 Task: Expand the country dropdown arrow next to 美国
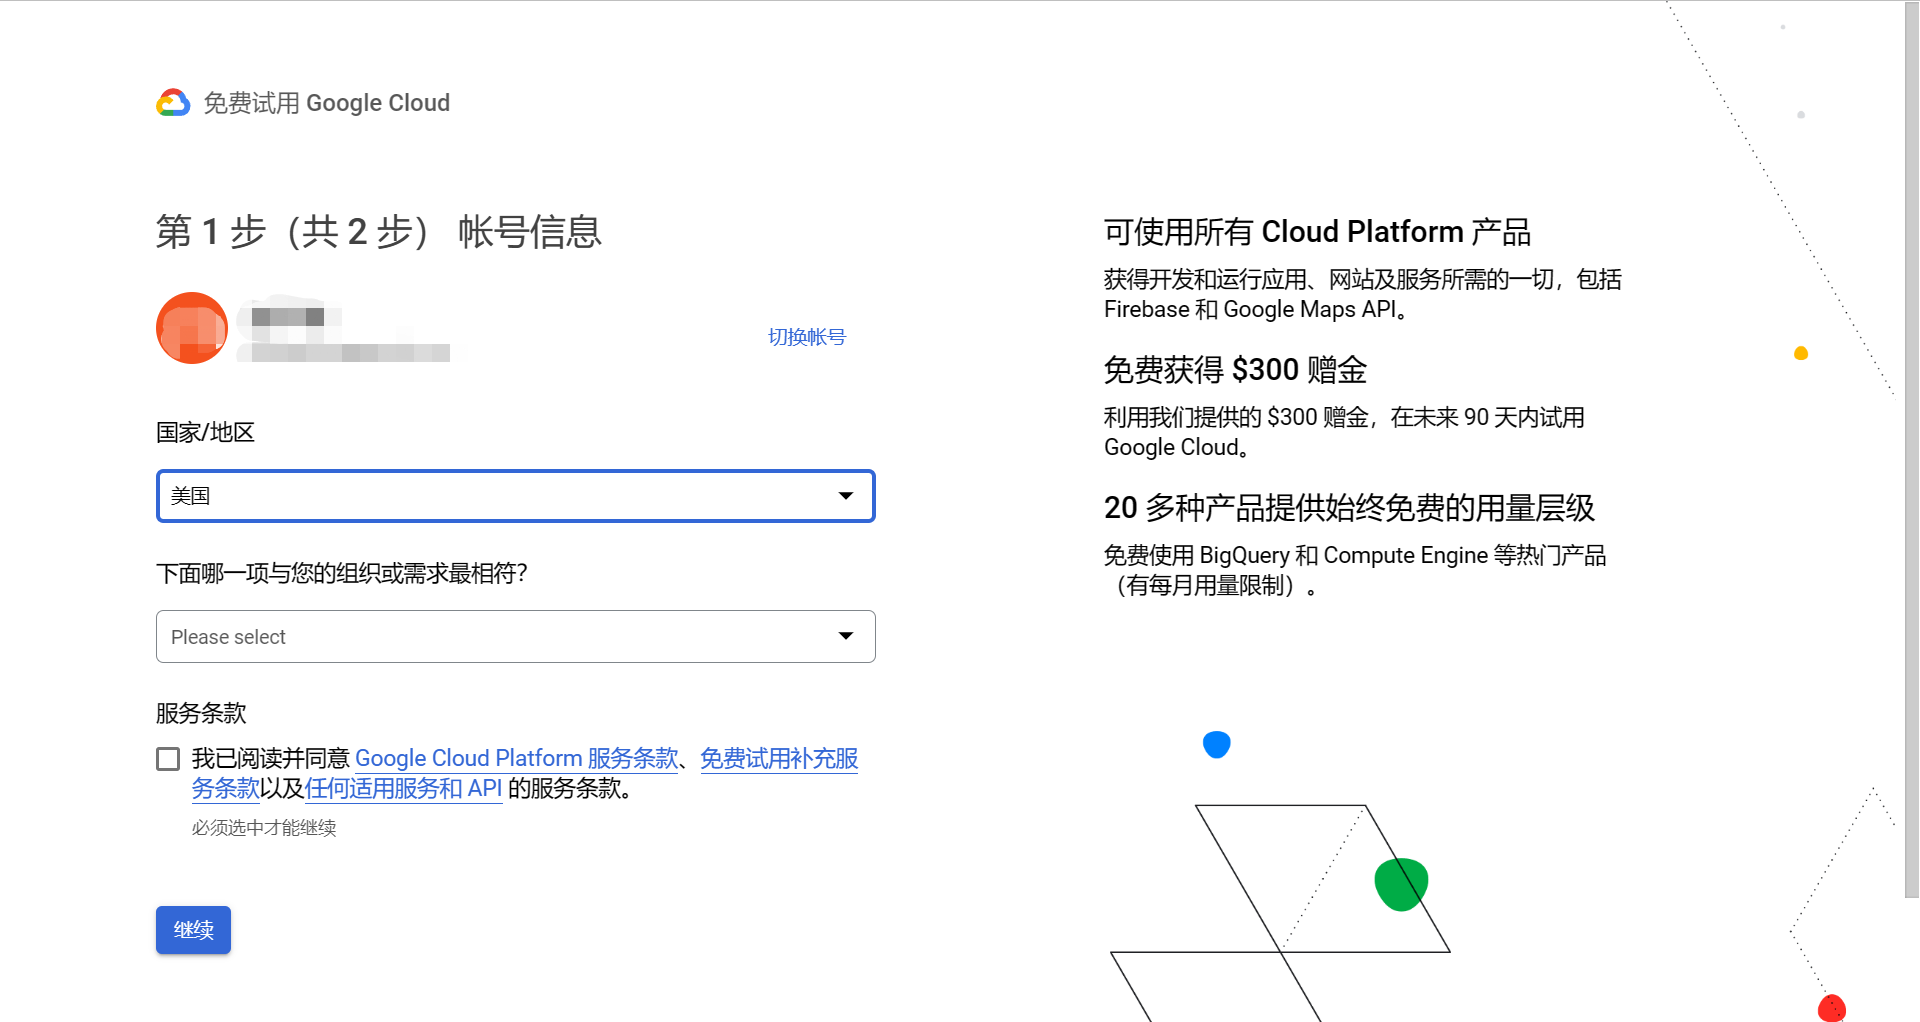pos(846,496)
